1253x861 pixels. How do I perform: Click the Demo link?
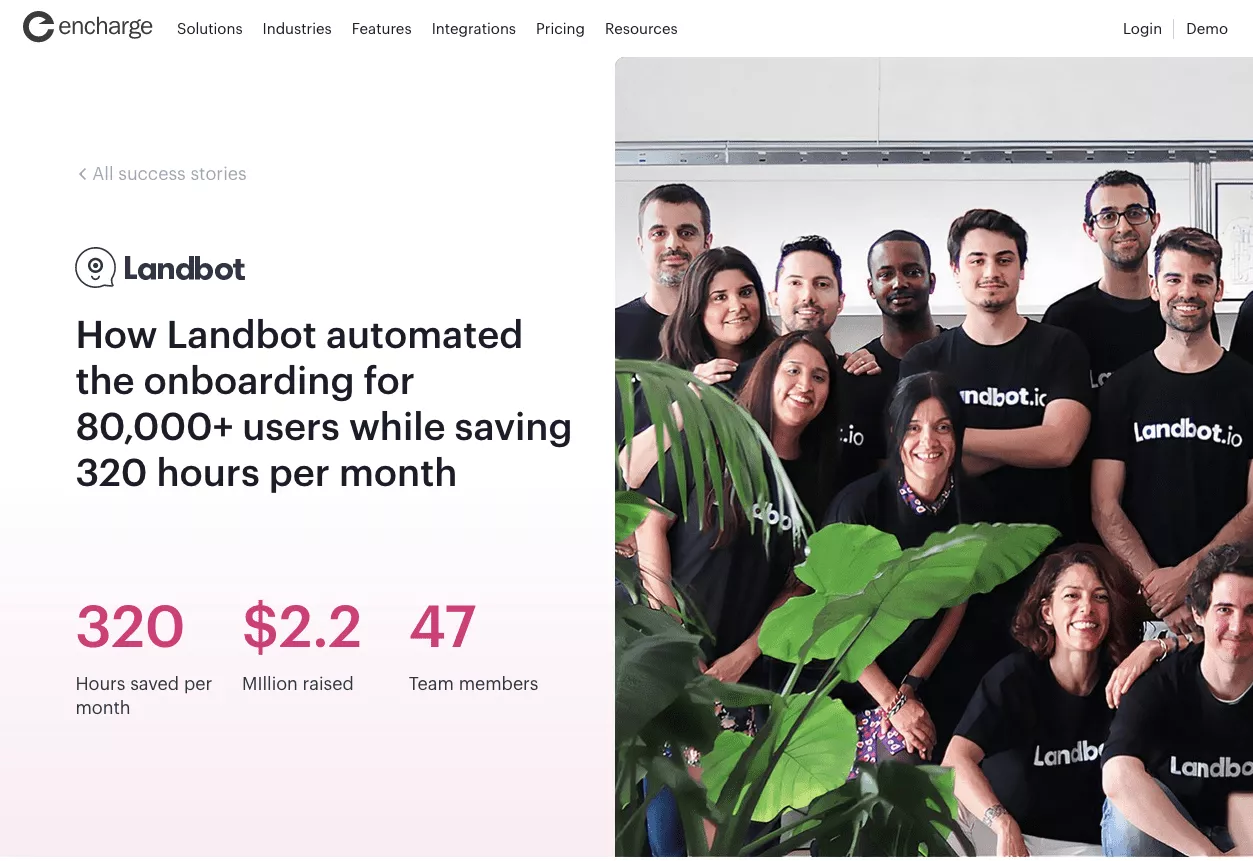(x=1207, y=29)
